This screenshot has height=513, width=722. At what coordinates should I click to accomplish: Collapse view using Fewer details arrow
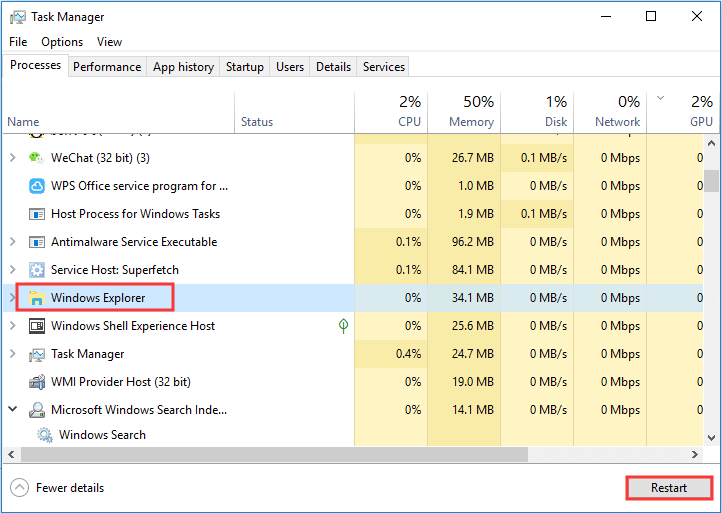coord(19,488)
